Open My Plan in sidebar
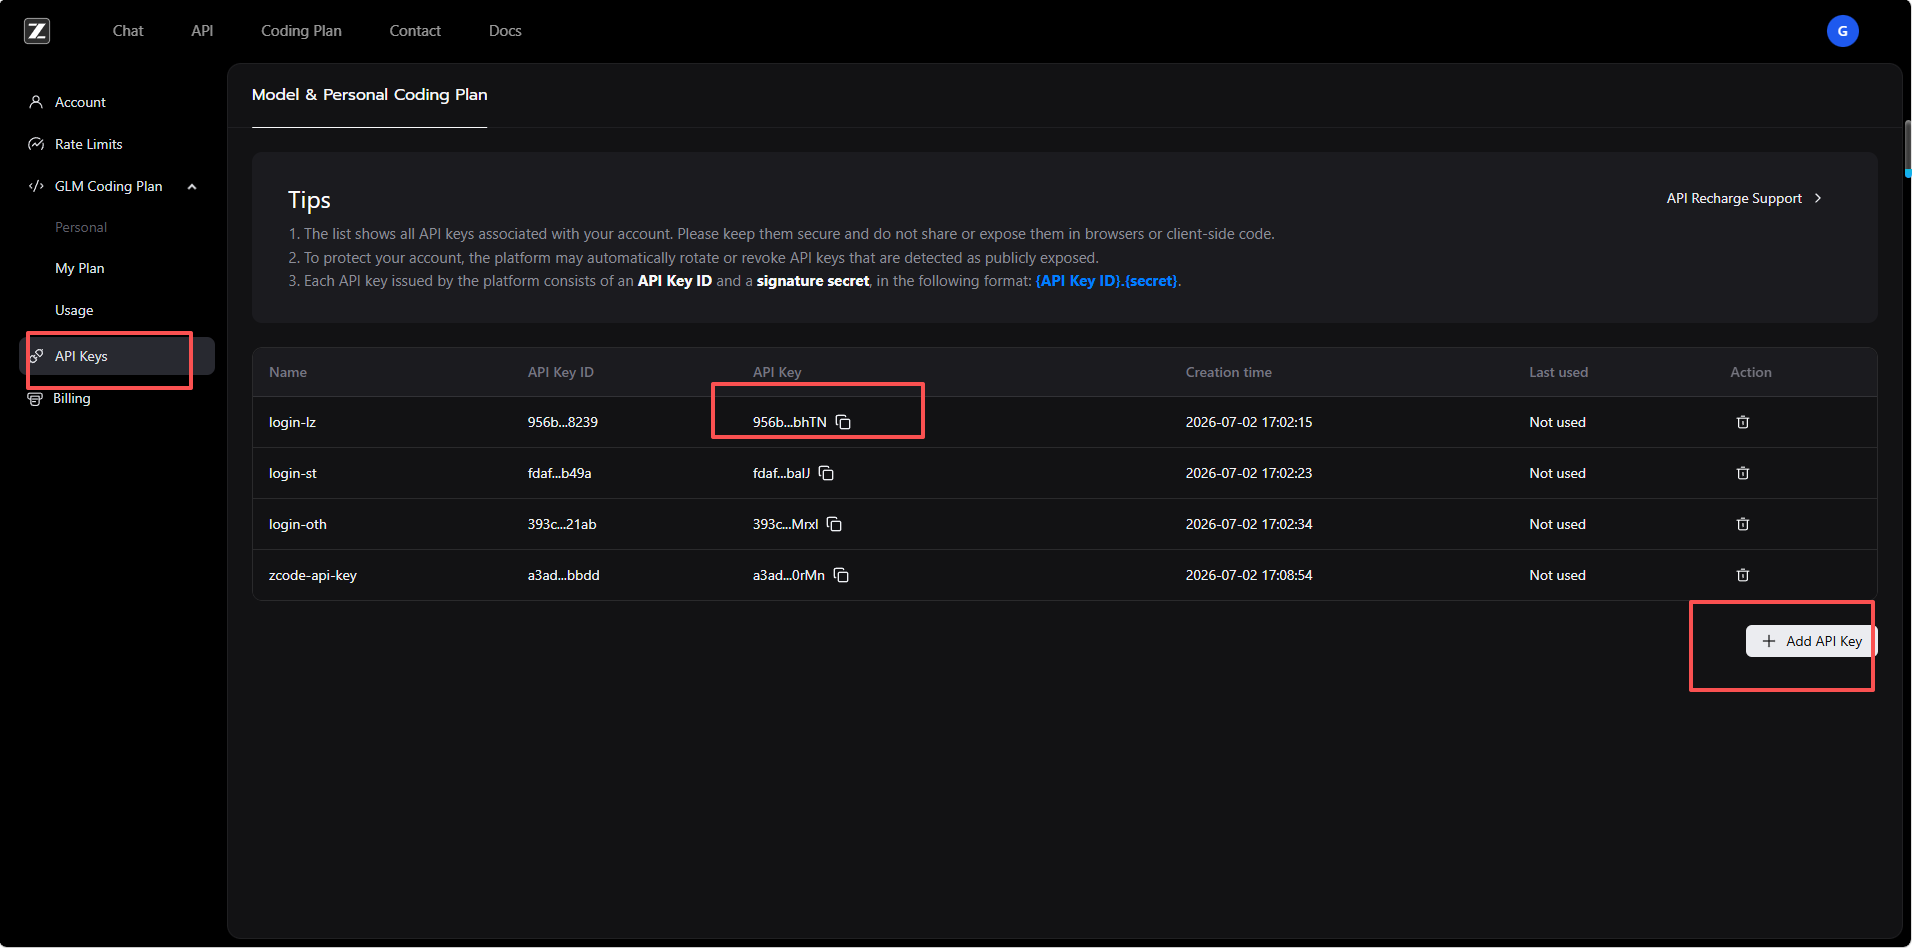 click(80, 268)
